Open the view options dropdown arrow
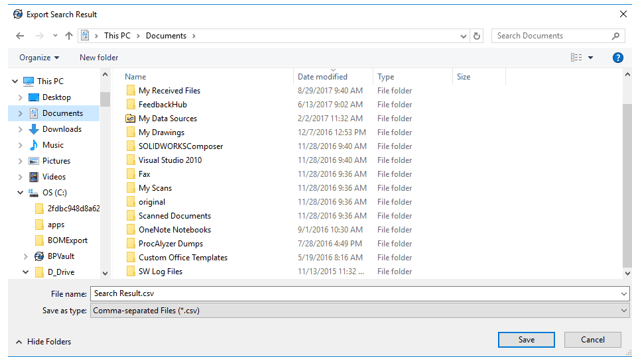Screen dimensions: 636x361 coord(591,58)
